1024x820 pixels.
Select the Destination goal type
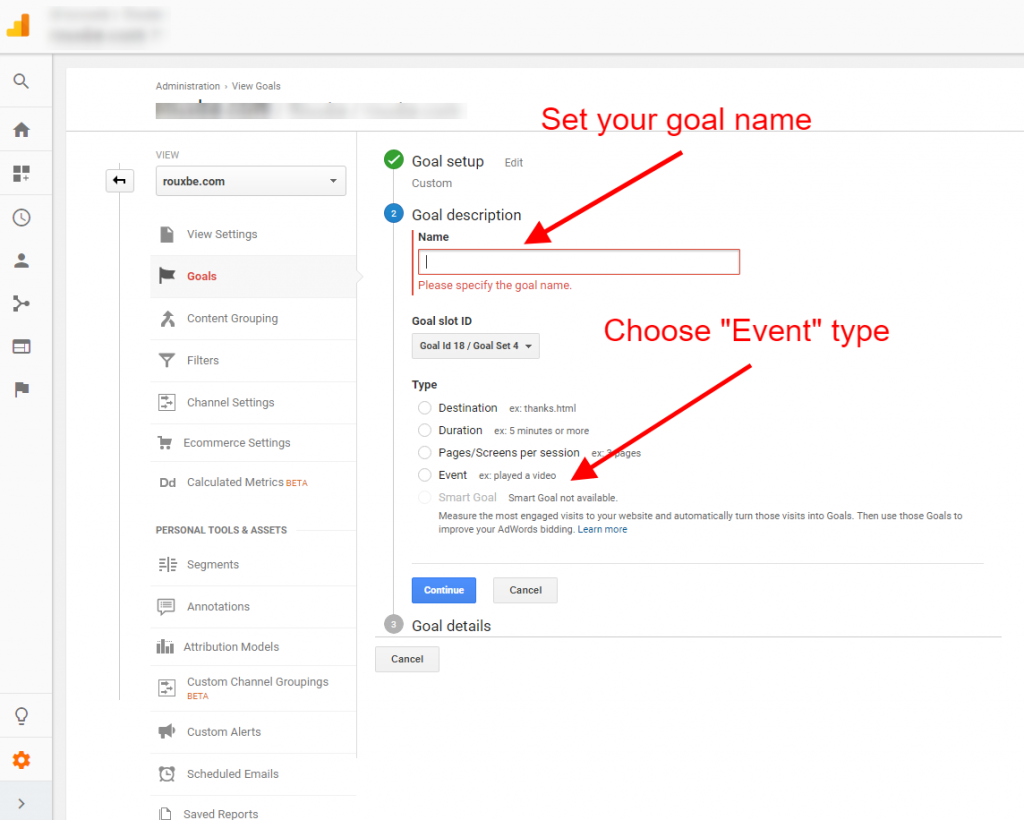coord(424,408)
